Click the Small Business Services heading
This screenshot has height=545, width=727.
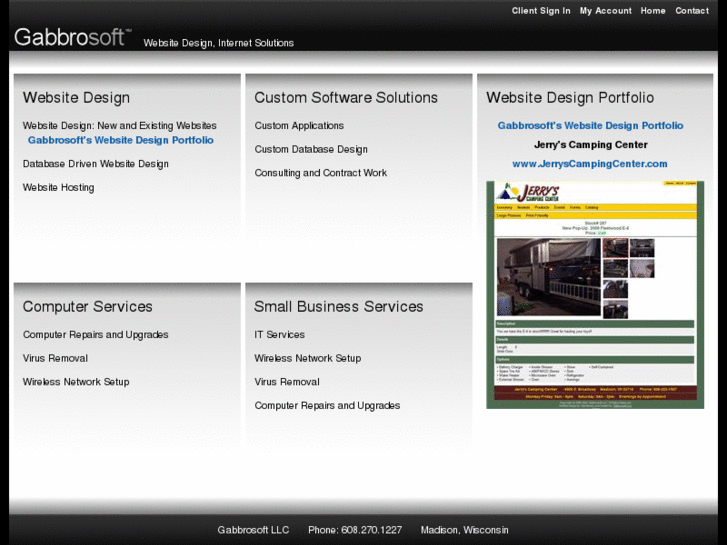338,307
